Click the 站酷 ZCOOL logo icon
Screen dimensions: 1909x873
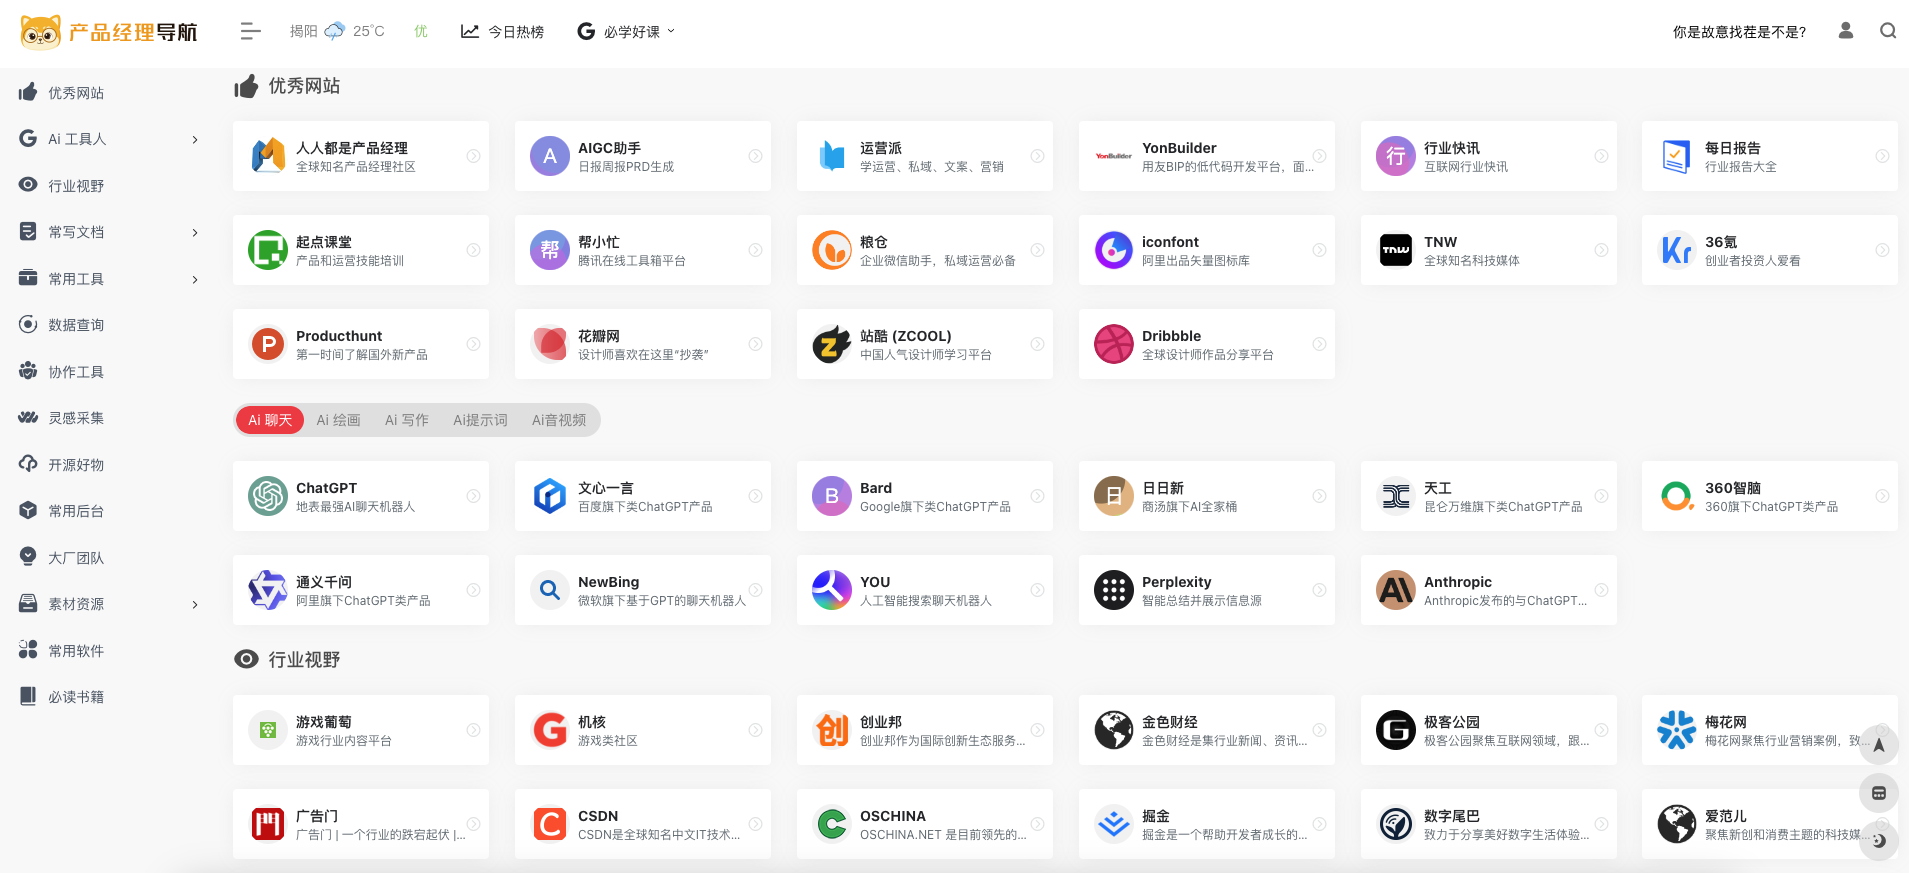(x=832, y=344)
